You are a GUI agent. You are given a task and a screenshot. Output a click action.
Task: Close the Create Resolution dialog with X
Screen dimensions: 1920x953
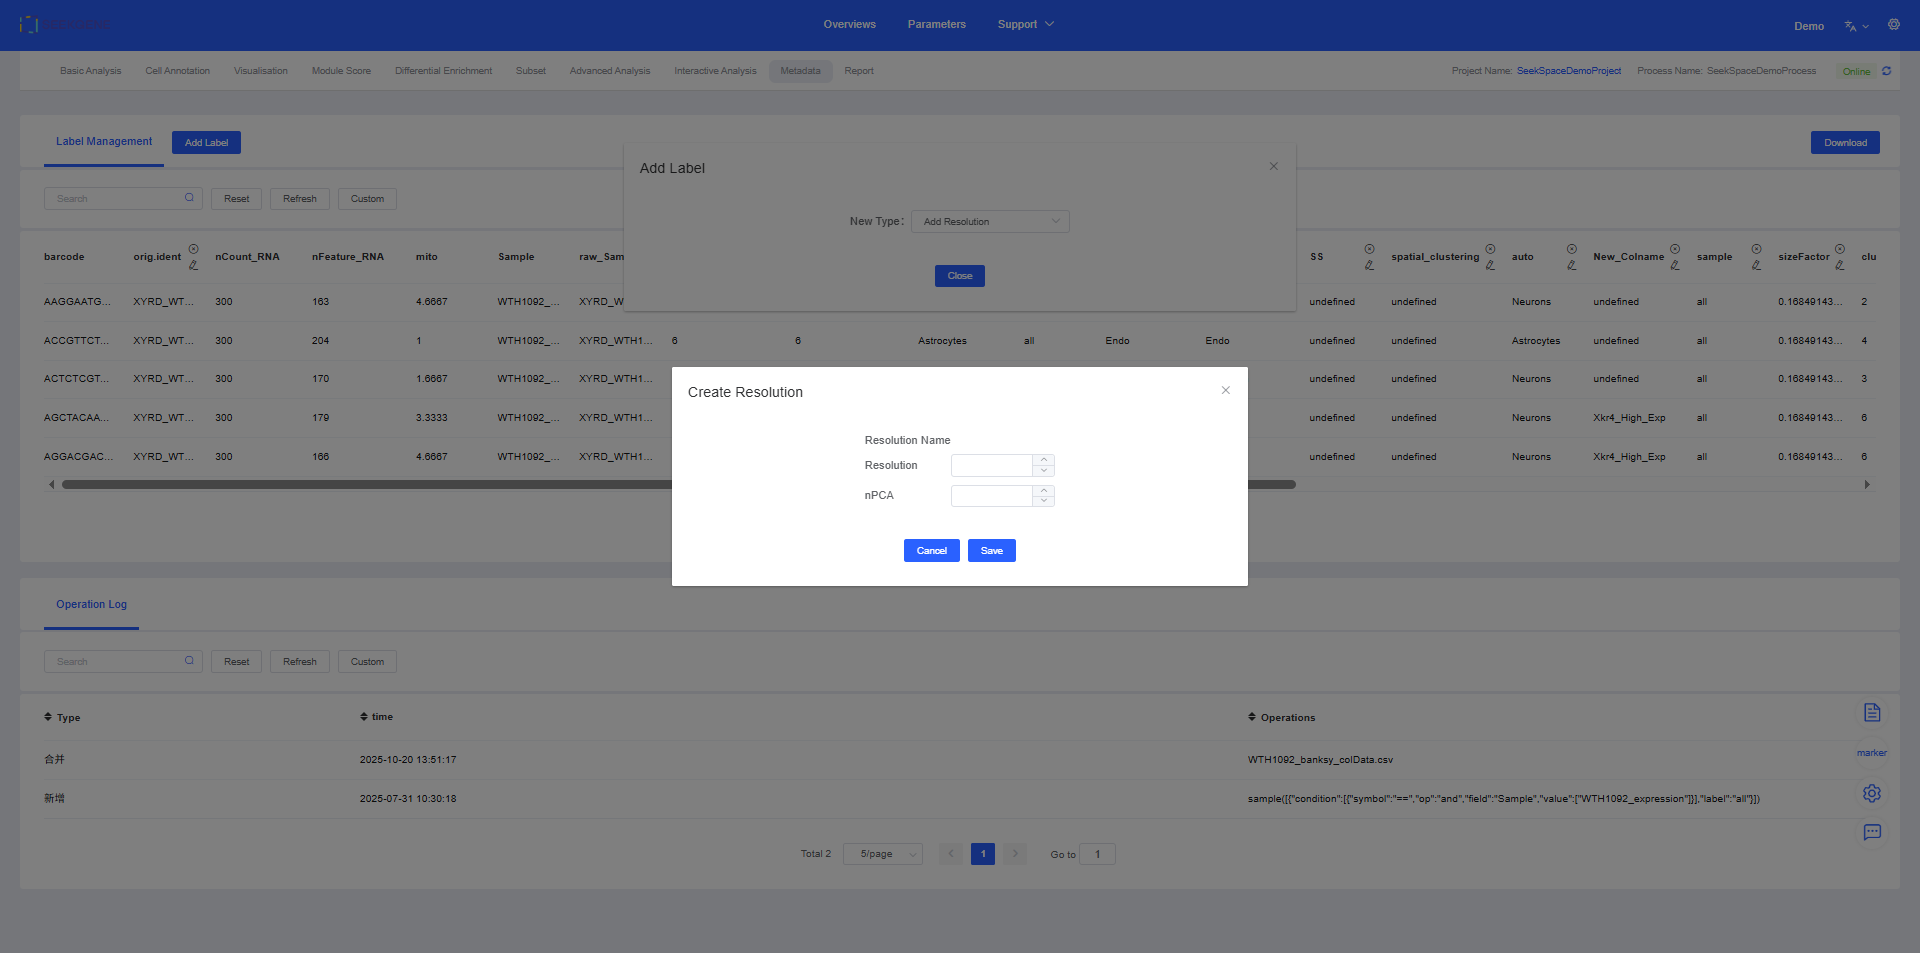coord(1225,391)
